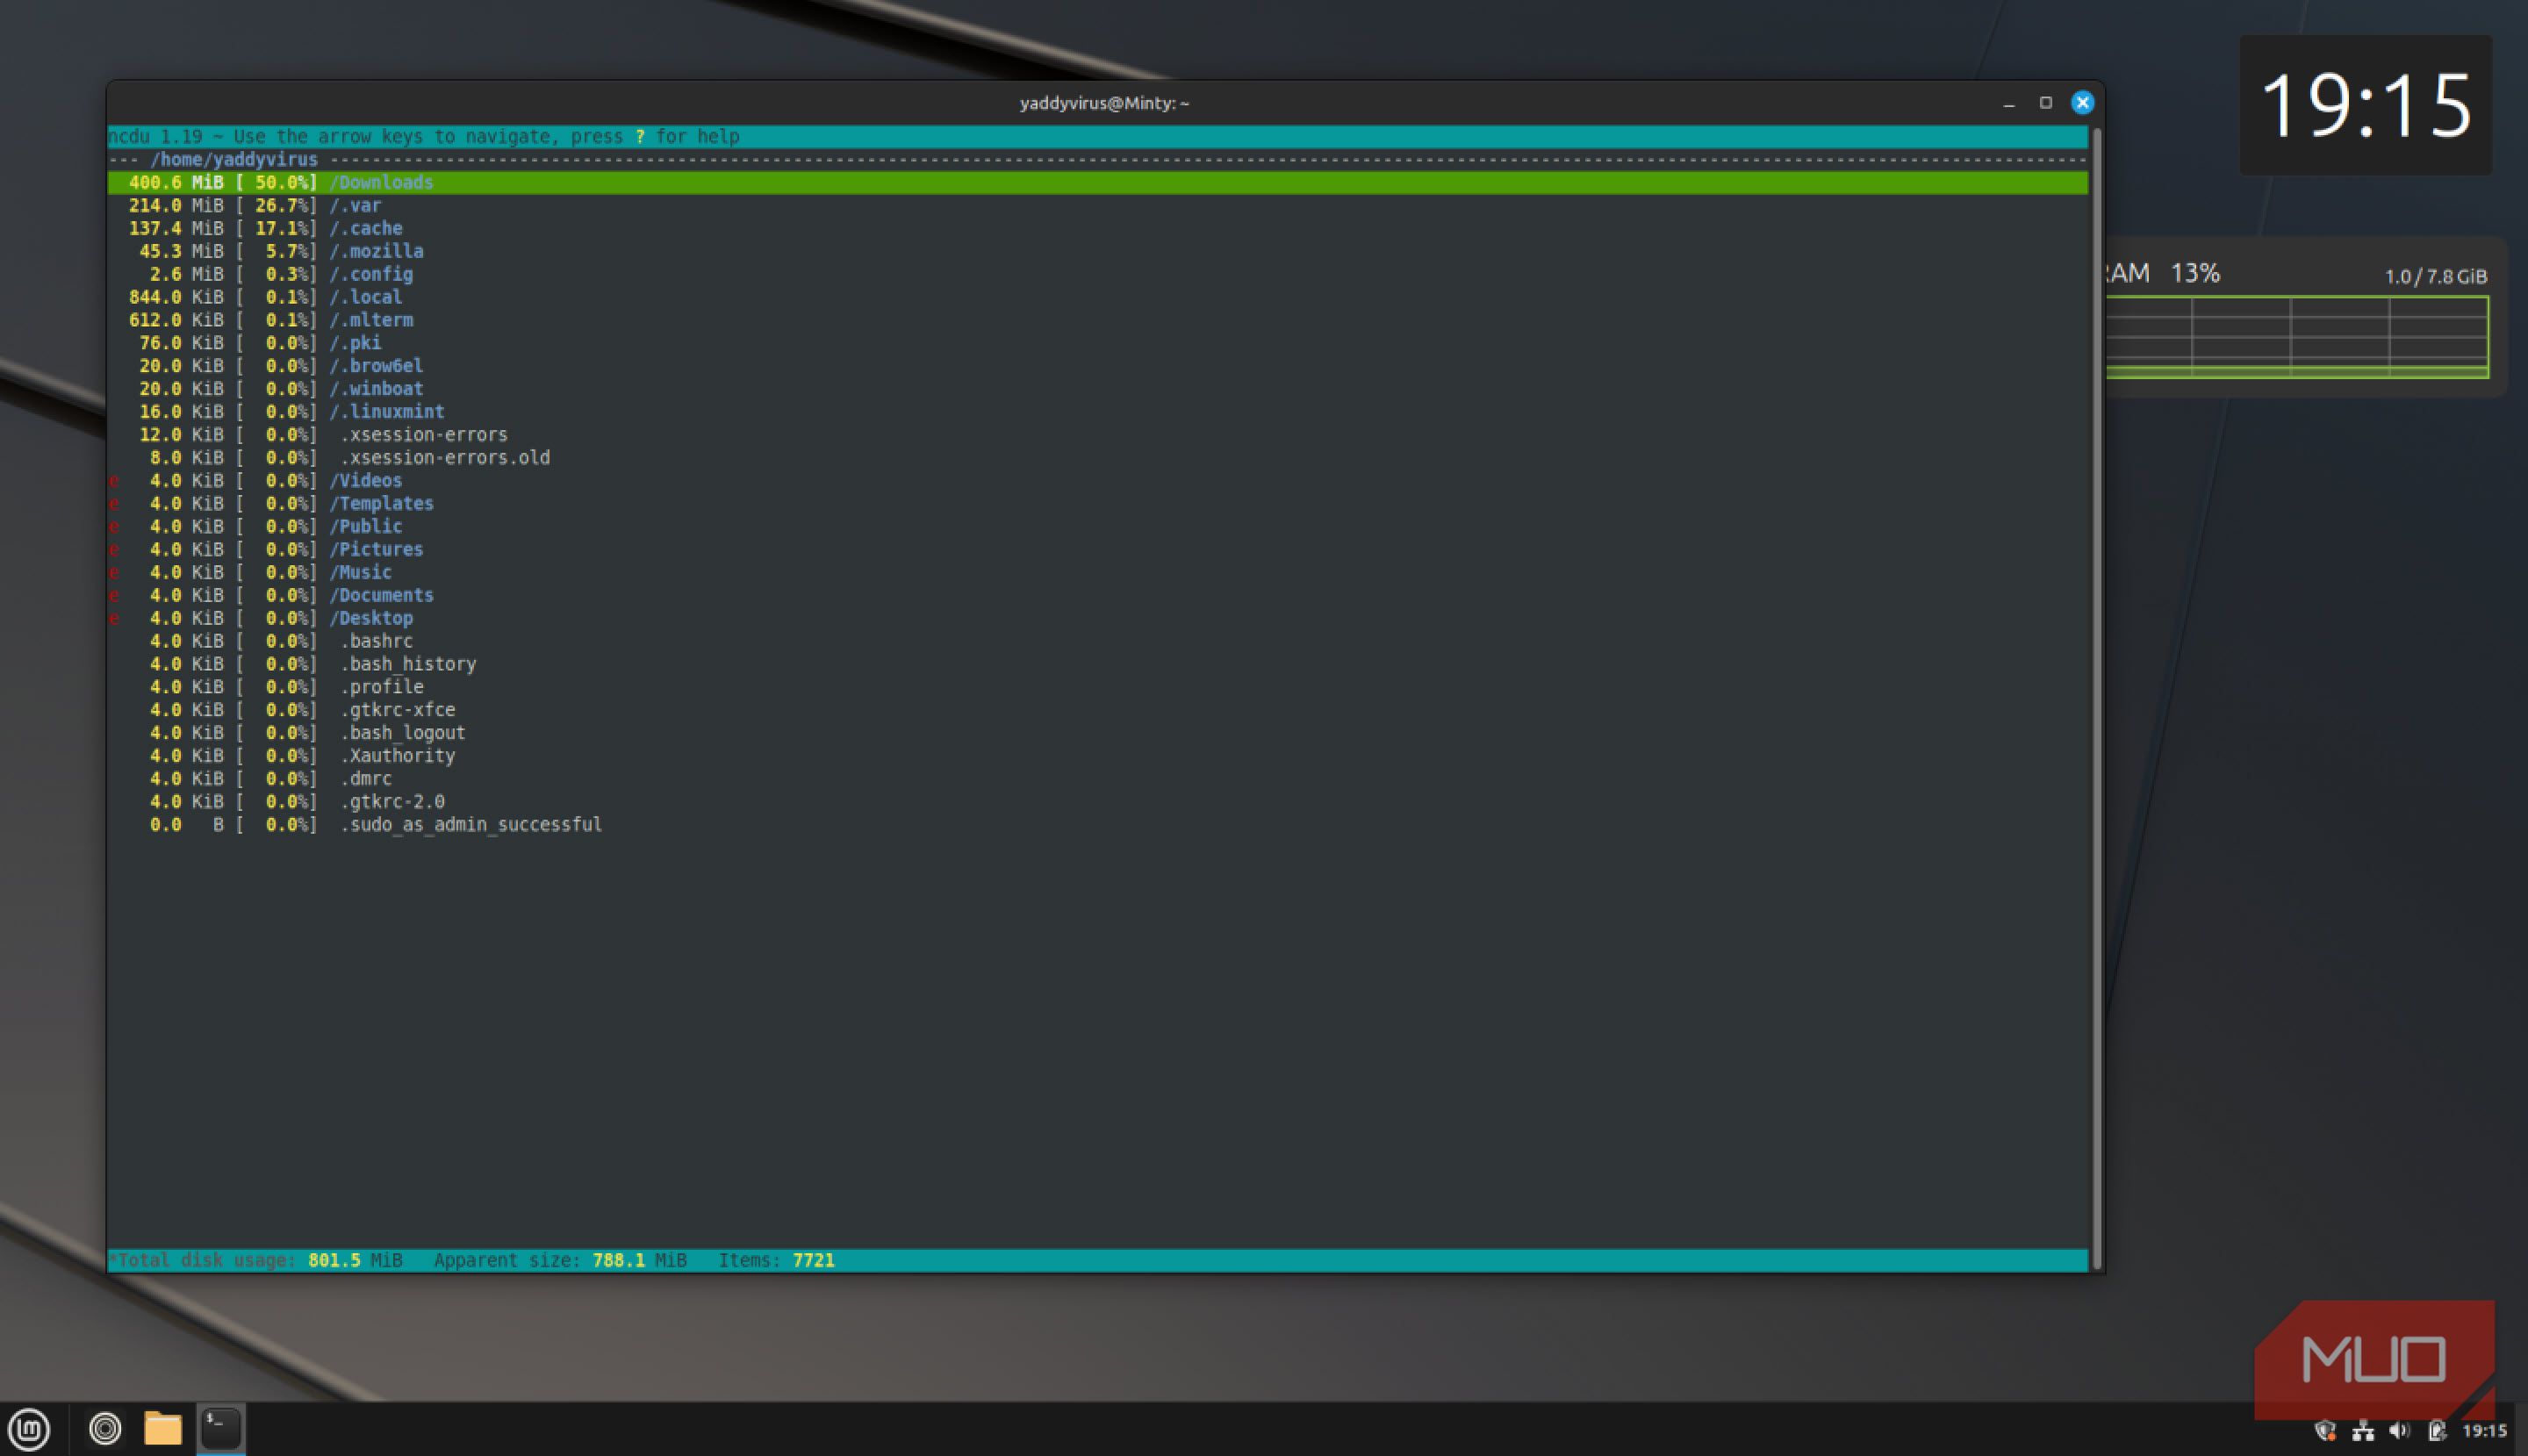Open the network connection tray icon
Screen dimensions: 2528x1456
click(x=2363, y=1431)
